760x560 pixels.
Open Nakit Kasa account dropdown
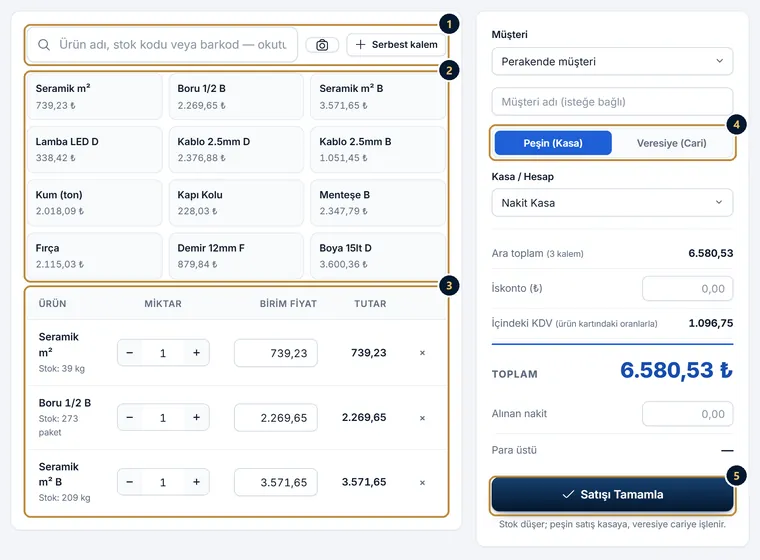click(612, 203)
